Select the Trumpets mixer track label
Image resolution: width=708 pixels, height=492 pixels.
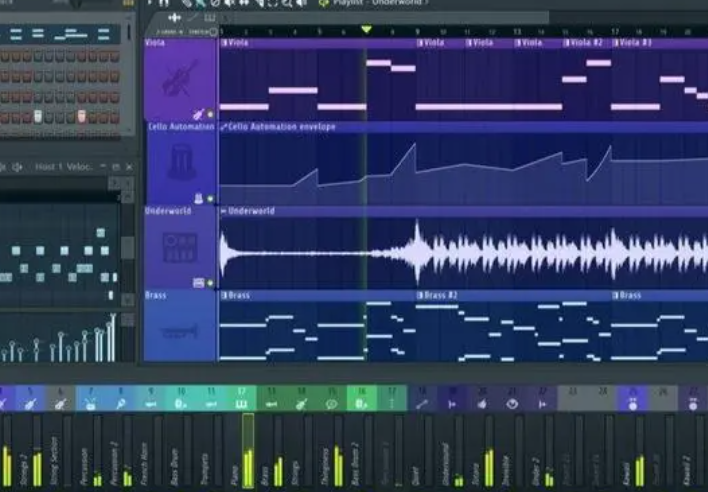pos(205,469)
